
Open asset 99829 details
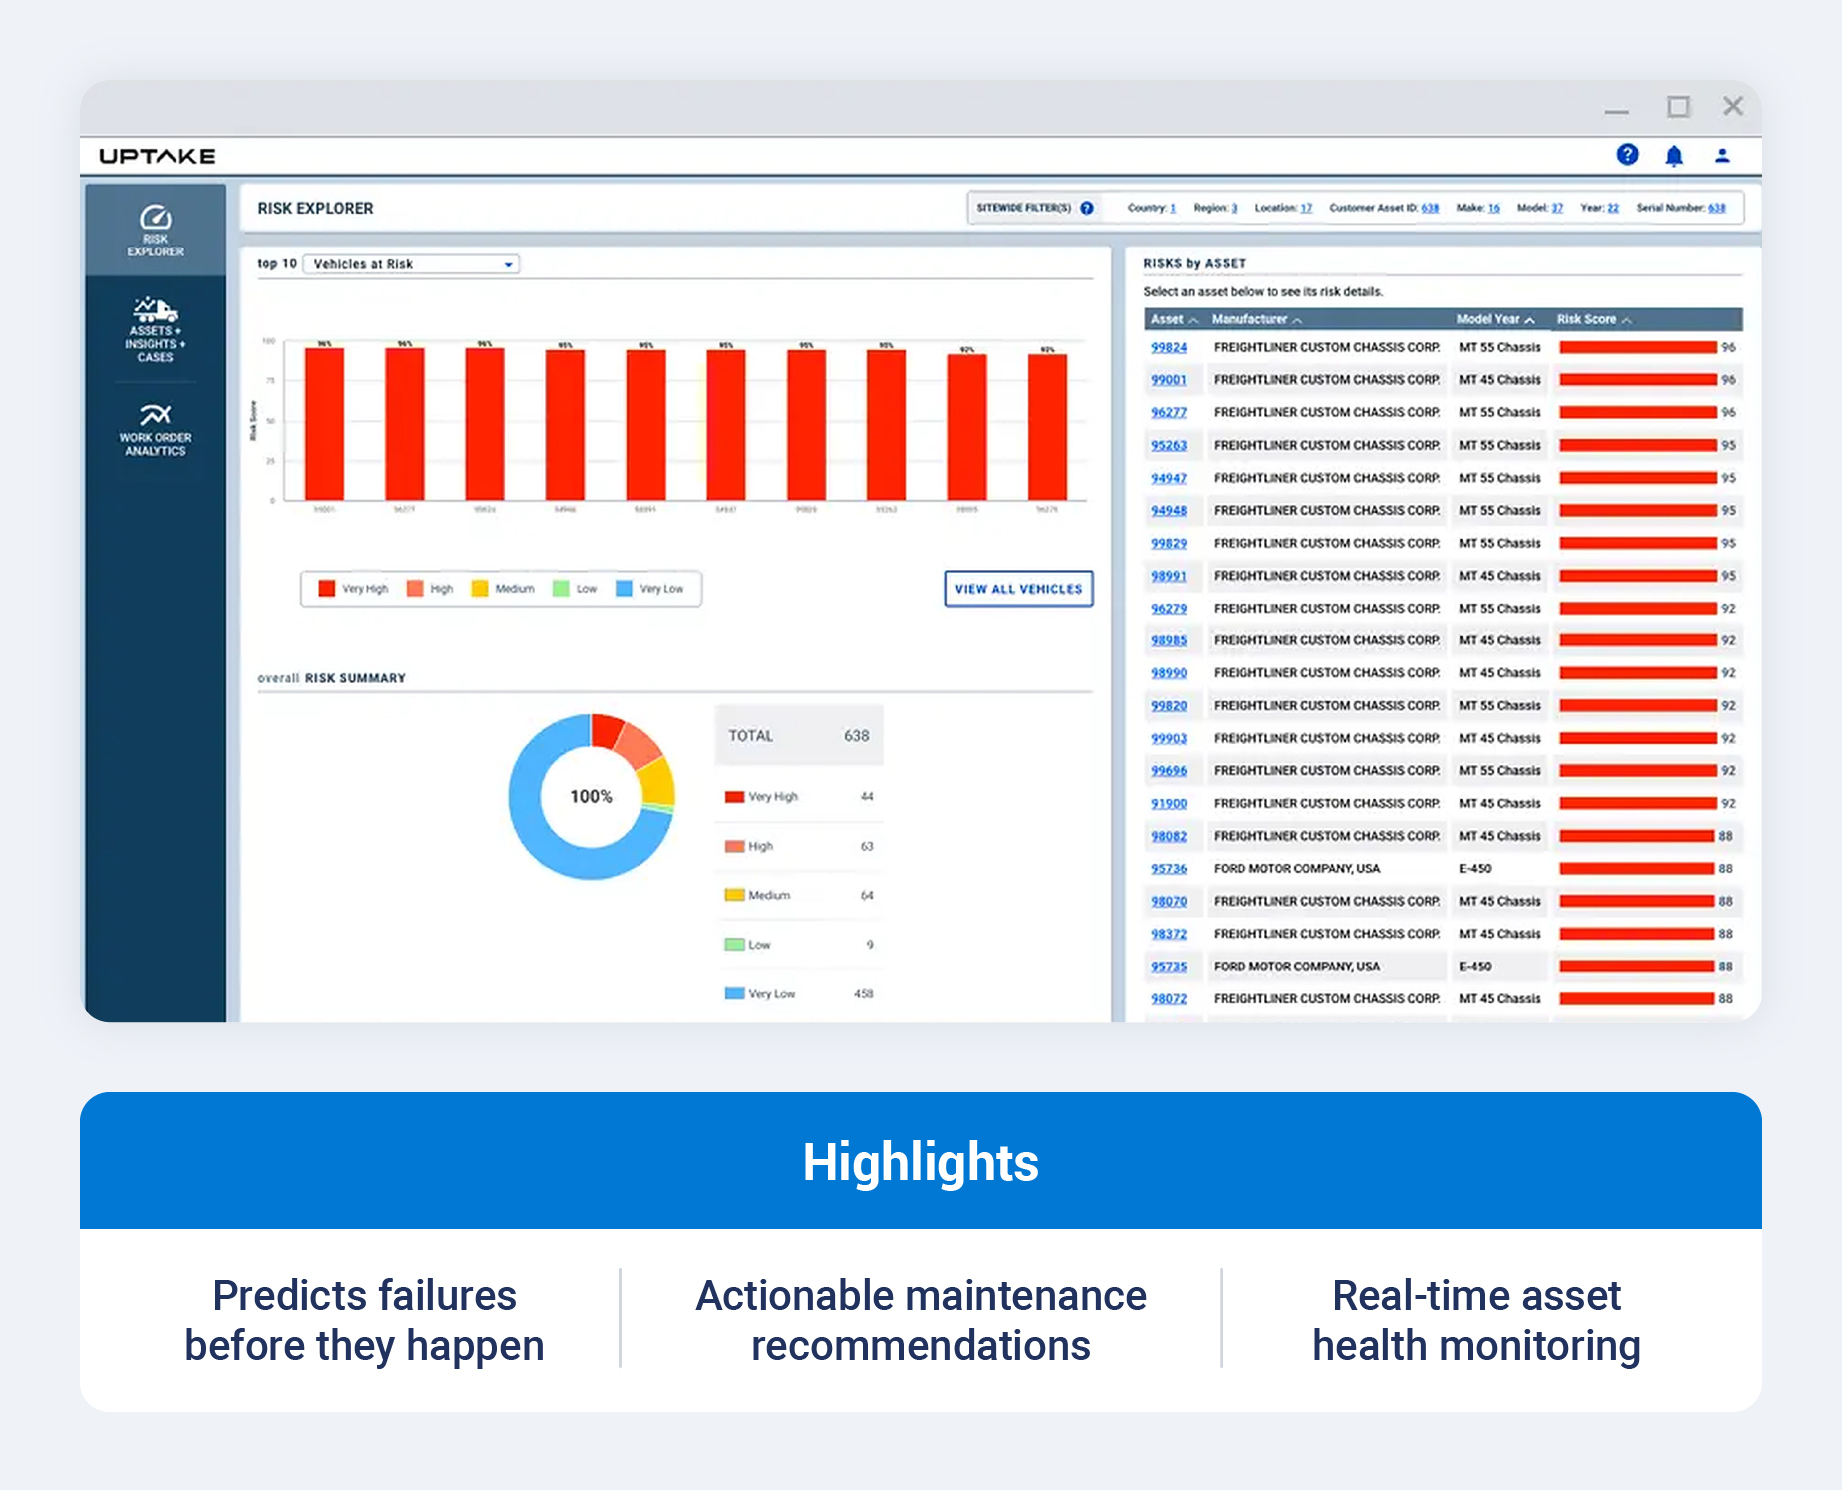coord(1169,543)
